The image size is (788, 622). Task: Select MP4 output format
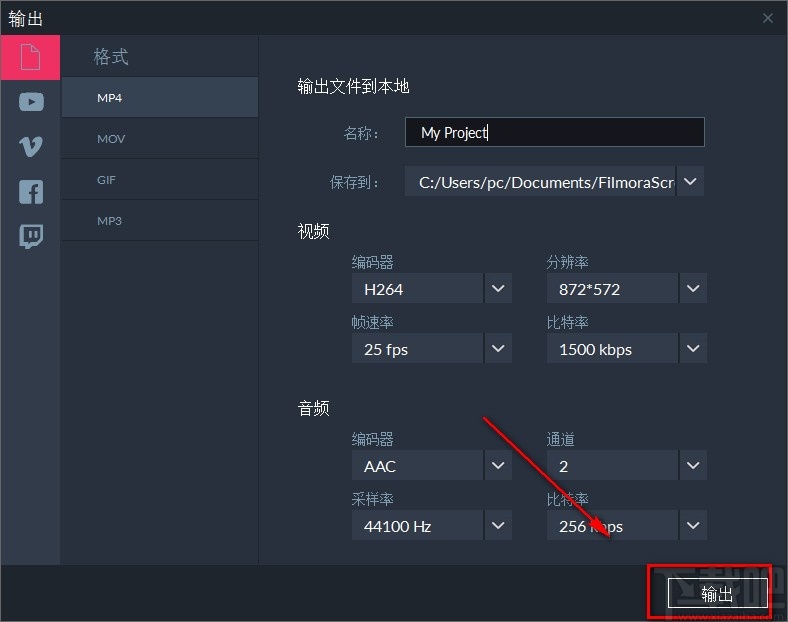(x=160, y=98)
